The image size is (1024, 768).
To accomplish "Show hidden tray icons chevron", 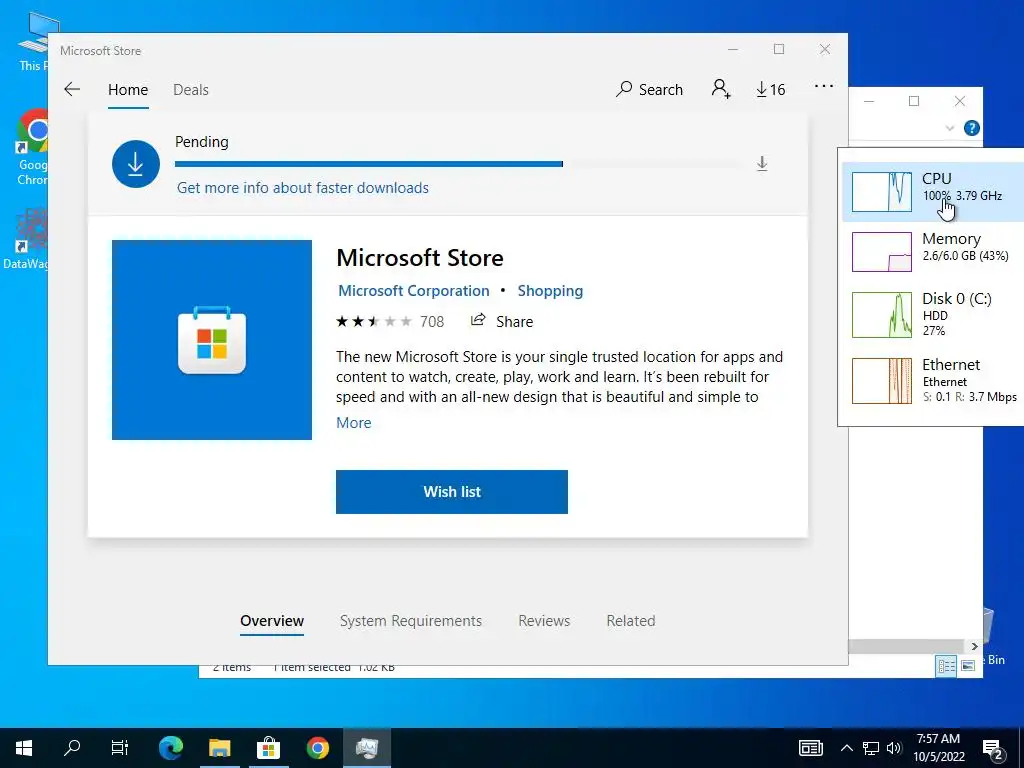I will point(846,748).
